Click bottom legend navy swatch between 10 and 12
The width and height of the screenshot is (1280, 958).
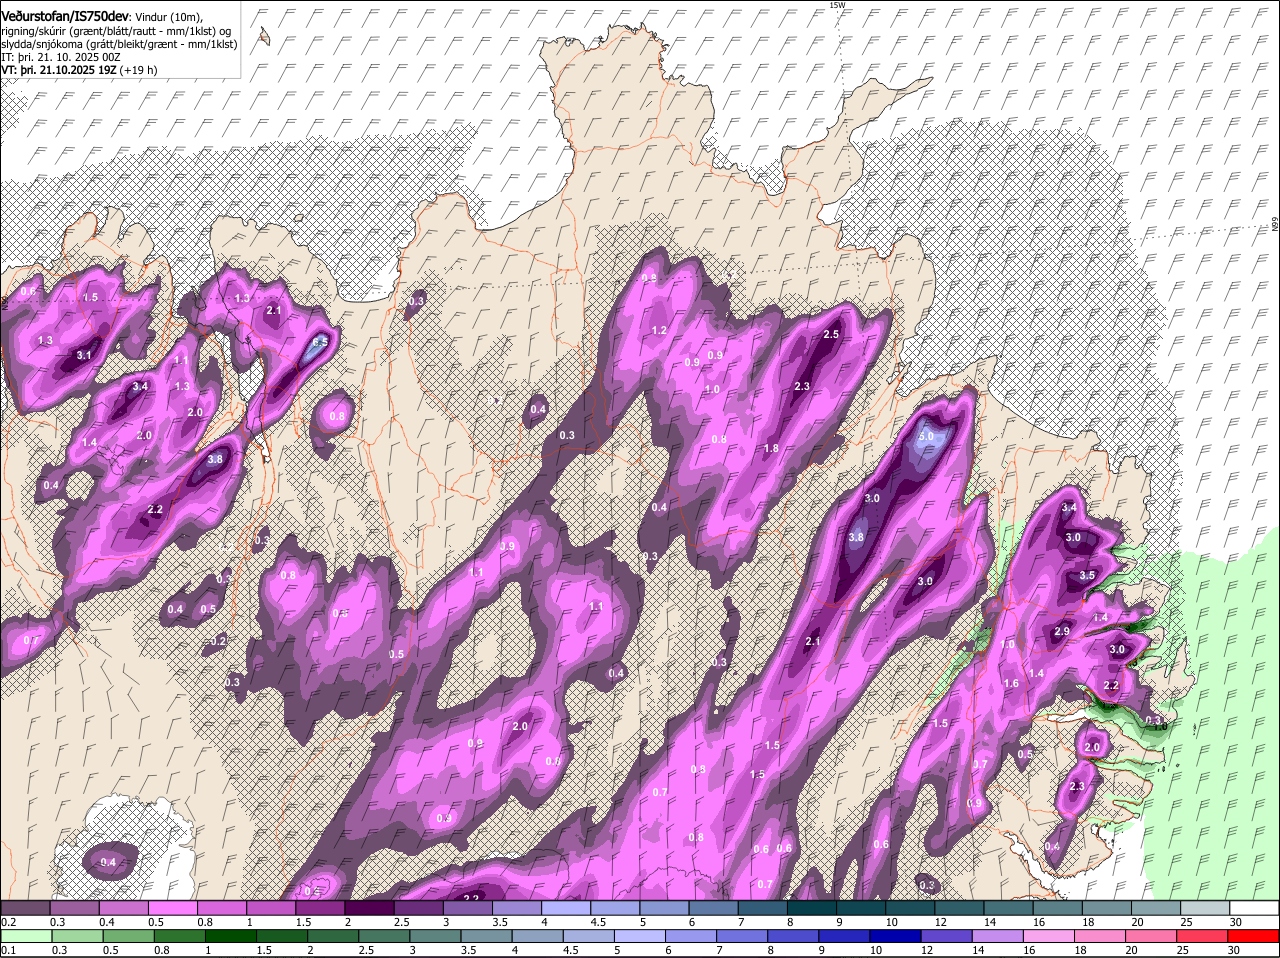point(898,936)
